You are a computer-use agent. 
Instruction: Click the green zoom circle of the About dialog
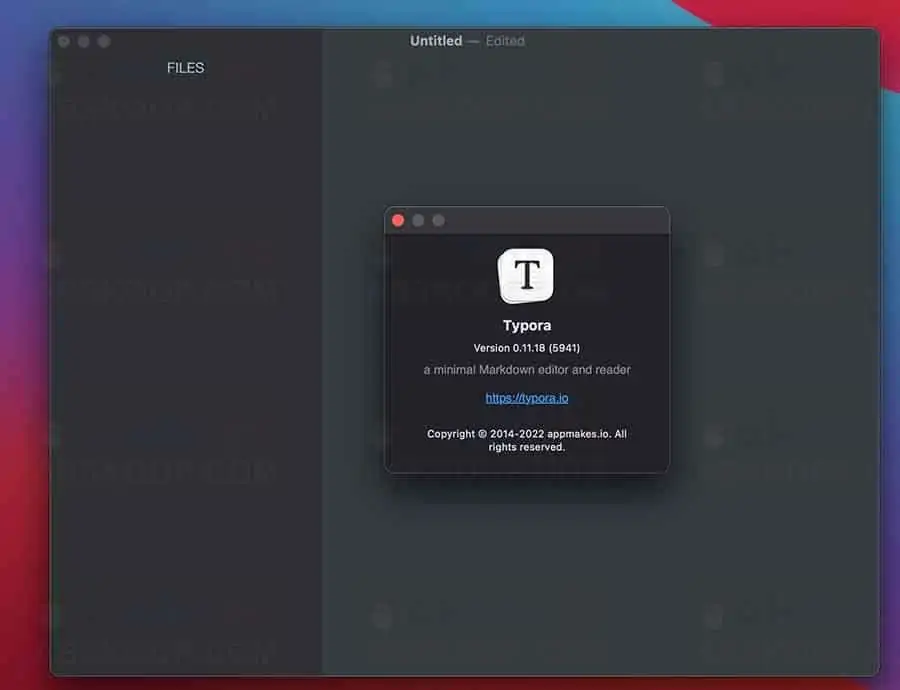[x=438, y=219]
